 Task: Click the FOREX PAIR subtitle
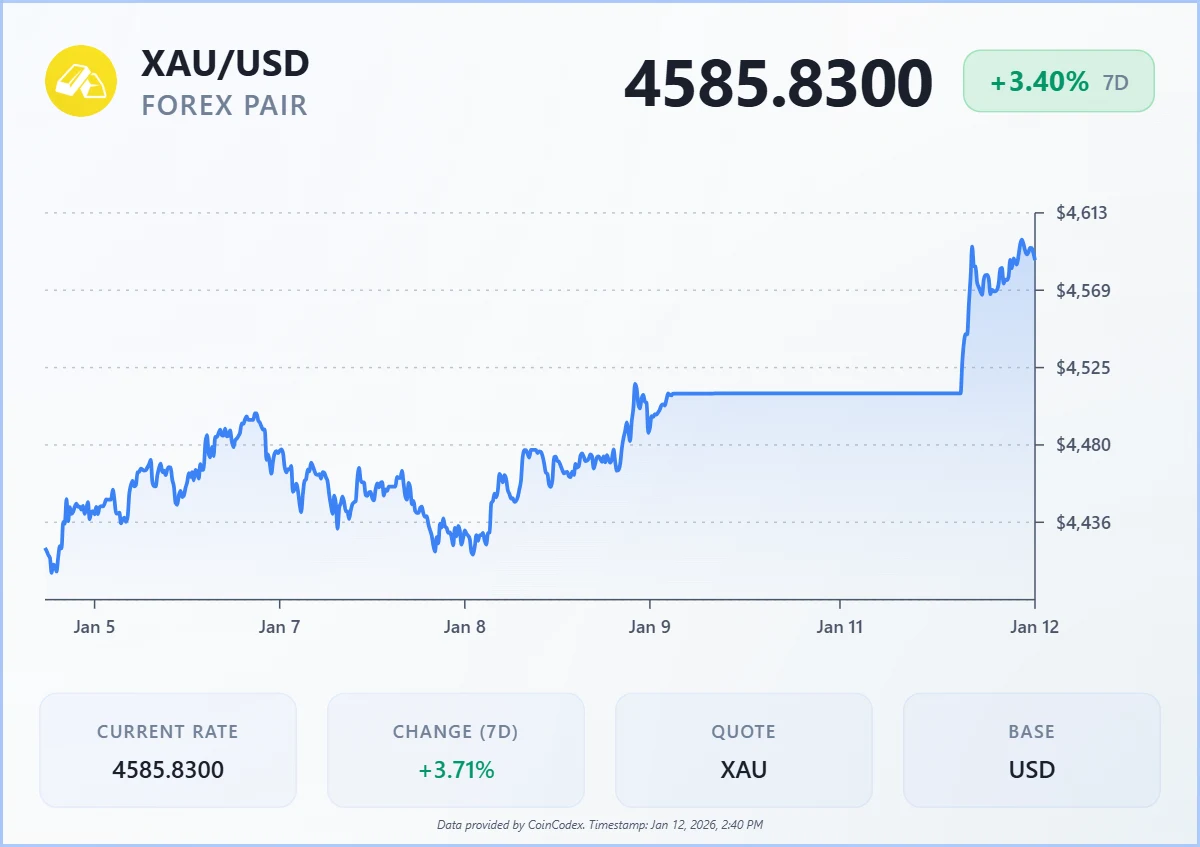(x=224, y=105)
